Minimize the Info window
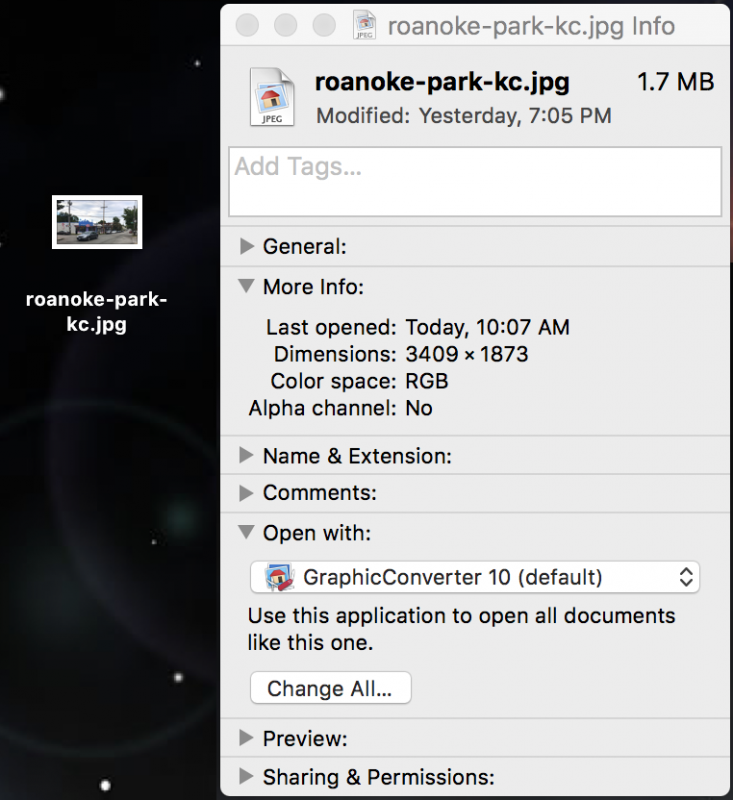This screenshot has height=800, width=733. (285, 25)
